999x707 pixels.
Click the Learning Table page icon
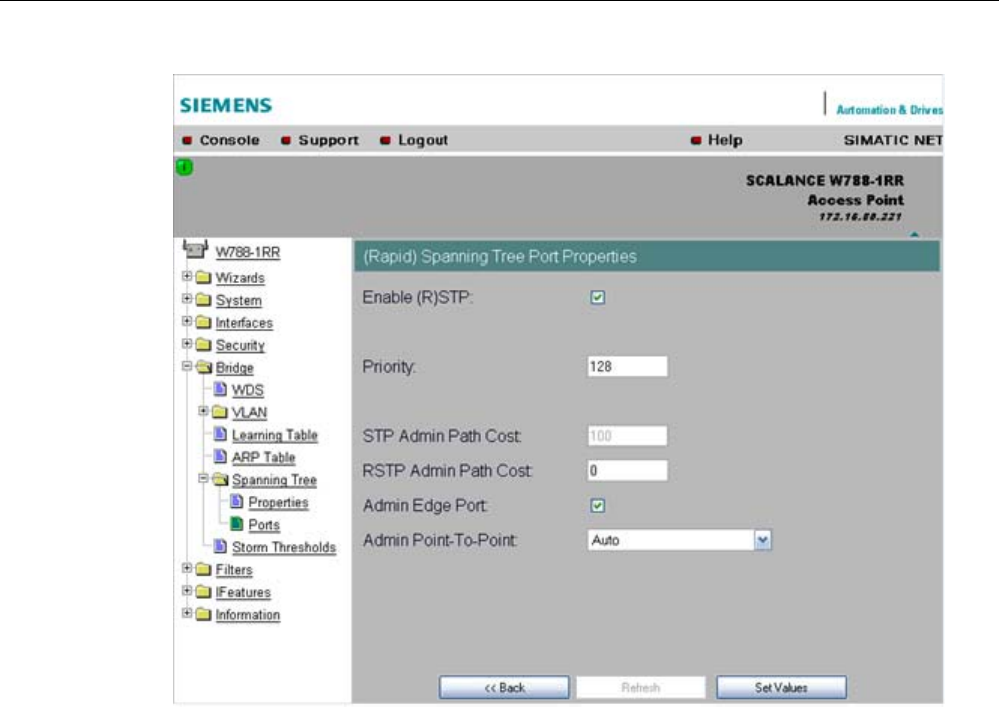220,434
